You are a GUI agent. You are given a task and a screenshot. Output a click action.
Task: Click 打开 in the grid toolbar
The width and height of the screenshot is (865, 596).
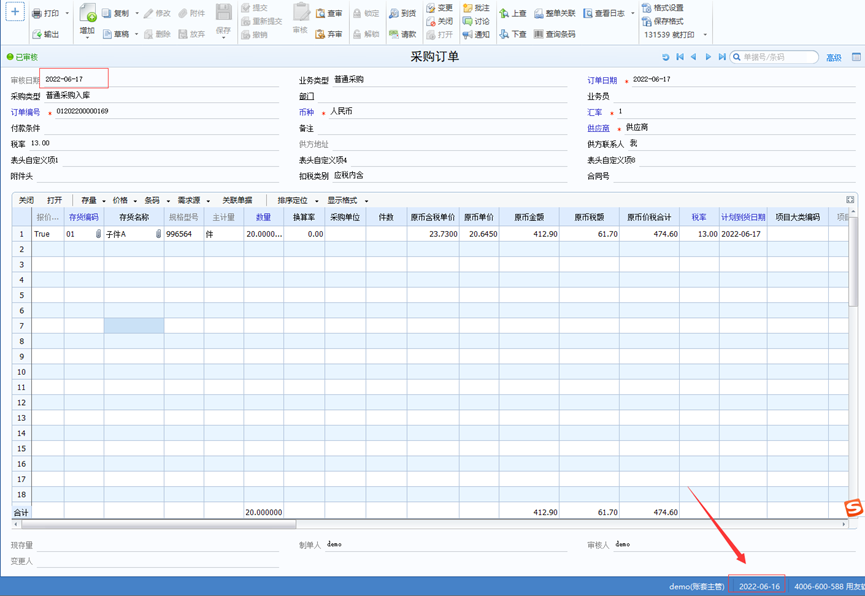pos(55,200)
